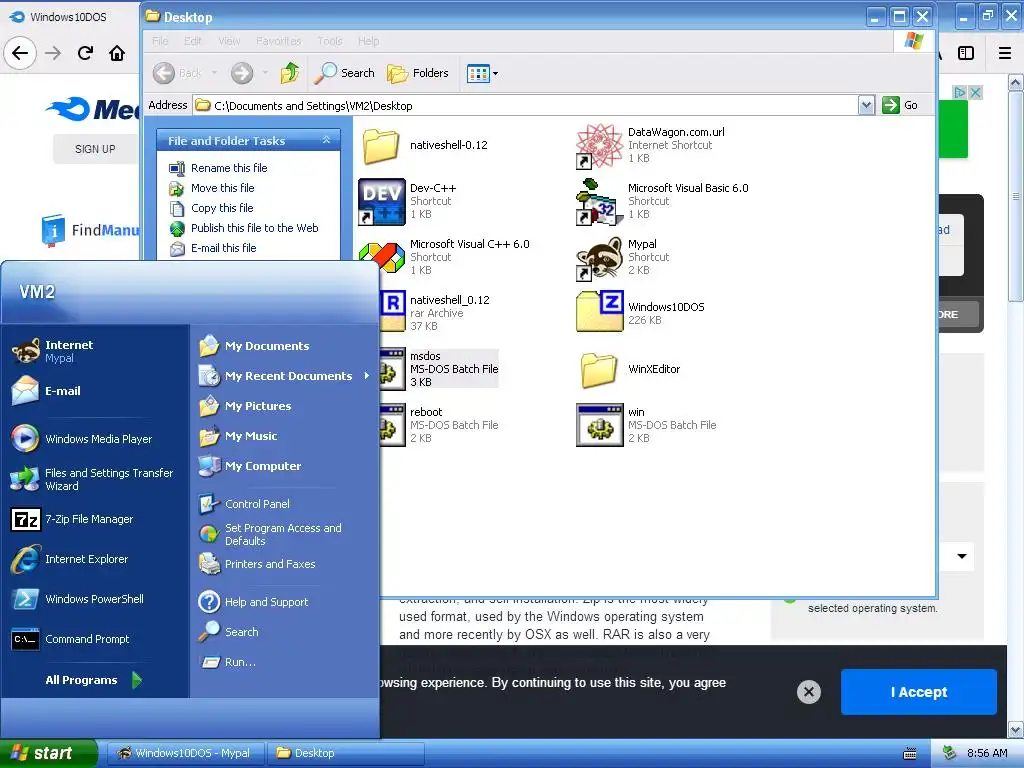Screen dimensions: 1024x768
Task: Click the address bar path field
Action: coord(526,105)
